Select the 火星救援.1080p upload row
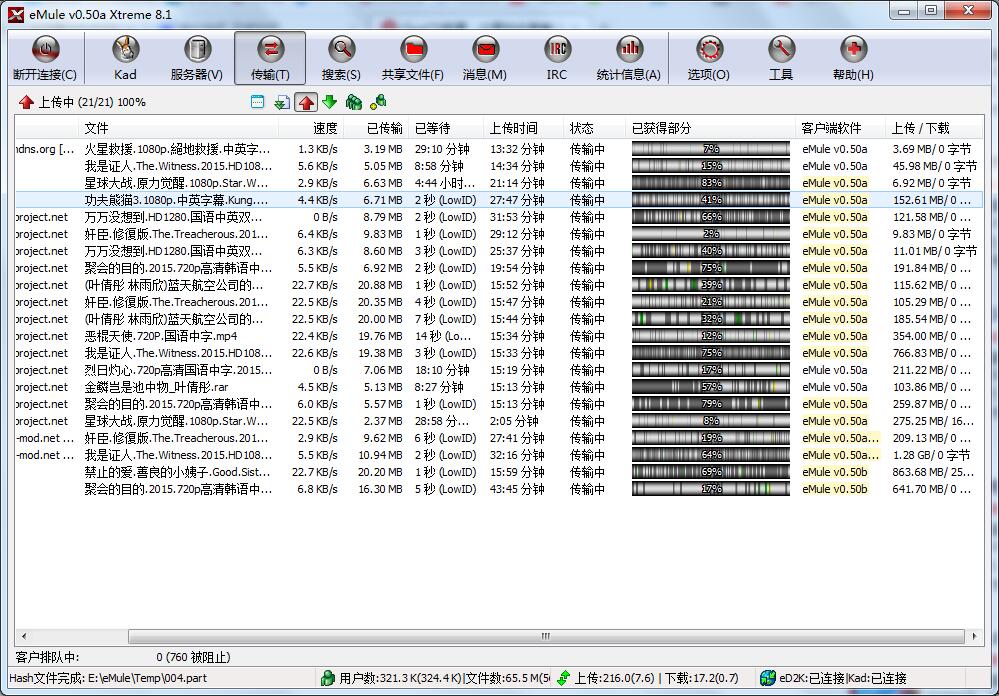 pos(499,149)
